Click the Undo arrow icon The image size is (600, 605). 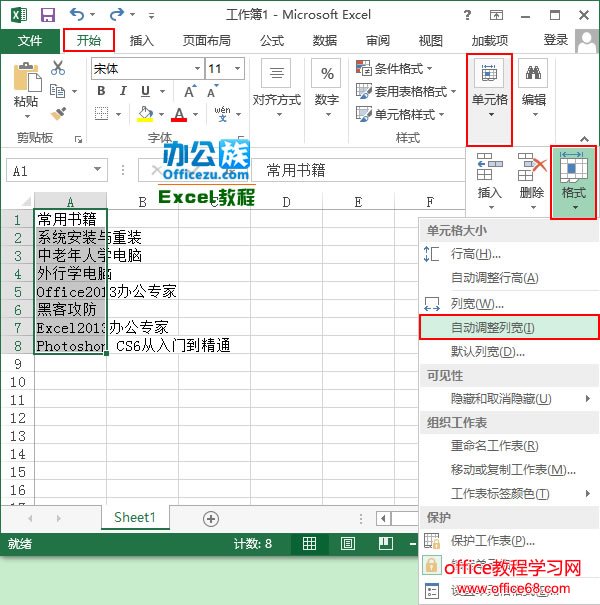coord(76,15)
